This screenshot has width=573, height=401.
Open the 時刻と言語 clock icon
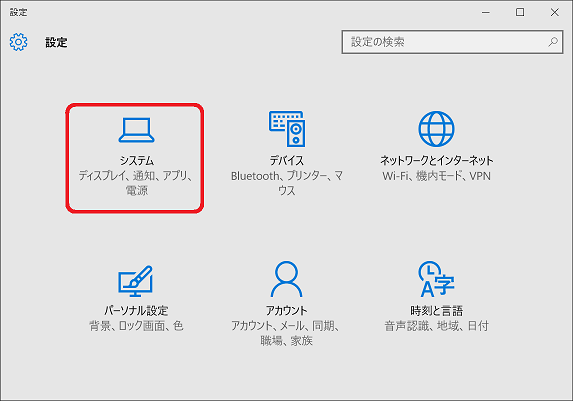[436, 279]
